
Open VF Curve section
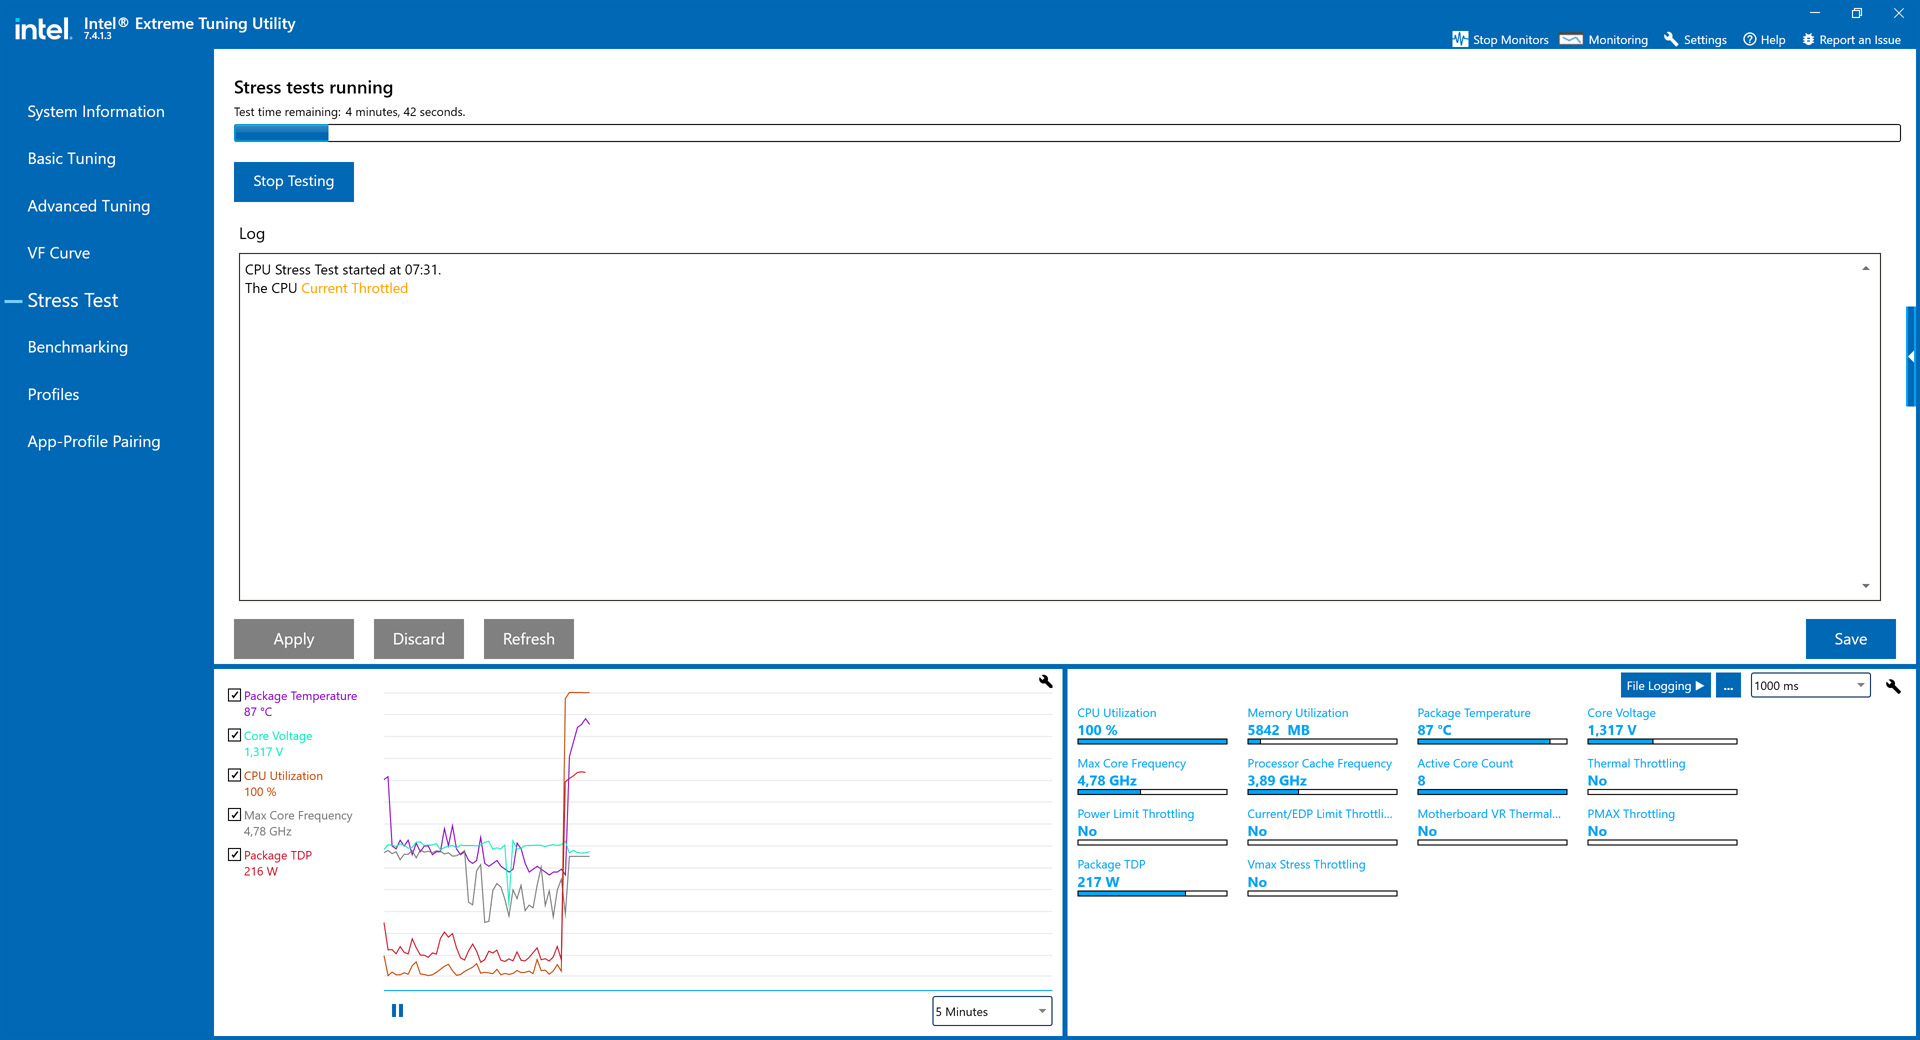[59, 253]
